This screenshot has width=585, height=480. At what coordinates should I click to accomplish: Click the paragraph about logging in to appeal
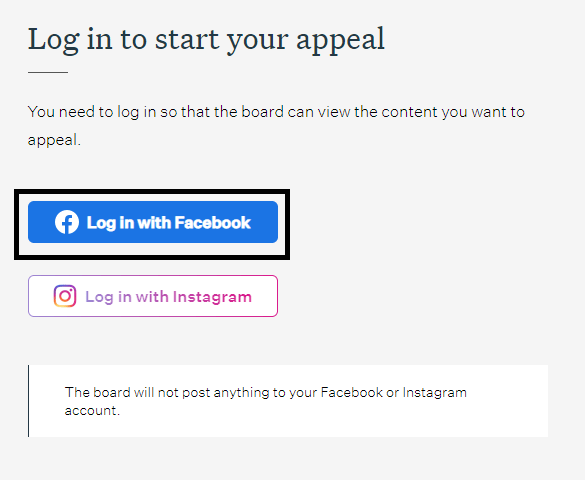click(x=276, y=126)
